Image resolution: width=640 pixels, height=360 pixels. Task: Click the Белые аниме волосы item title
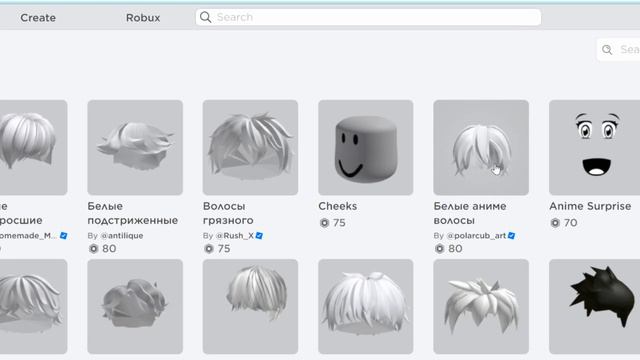pos(470,213)
